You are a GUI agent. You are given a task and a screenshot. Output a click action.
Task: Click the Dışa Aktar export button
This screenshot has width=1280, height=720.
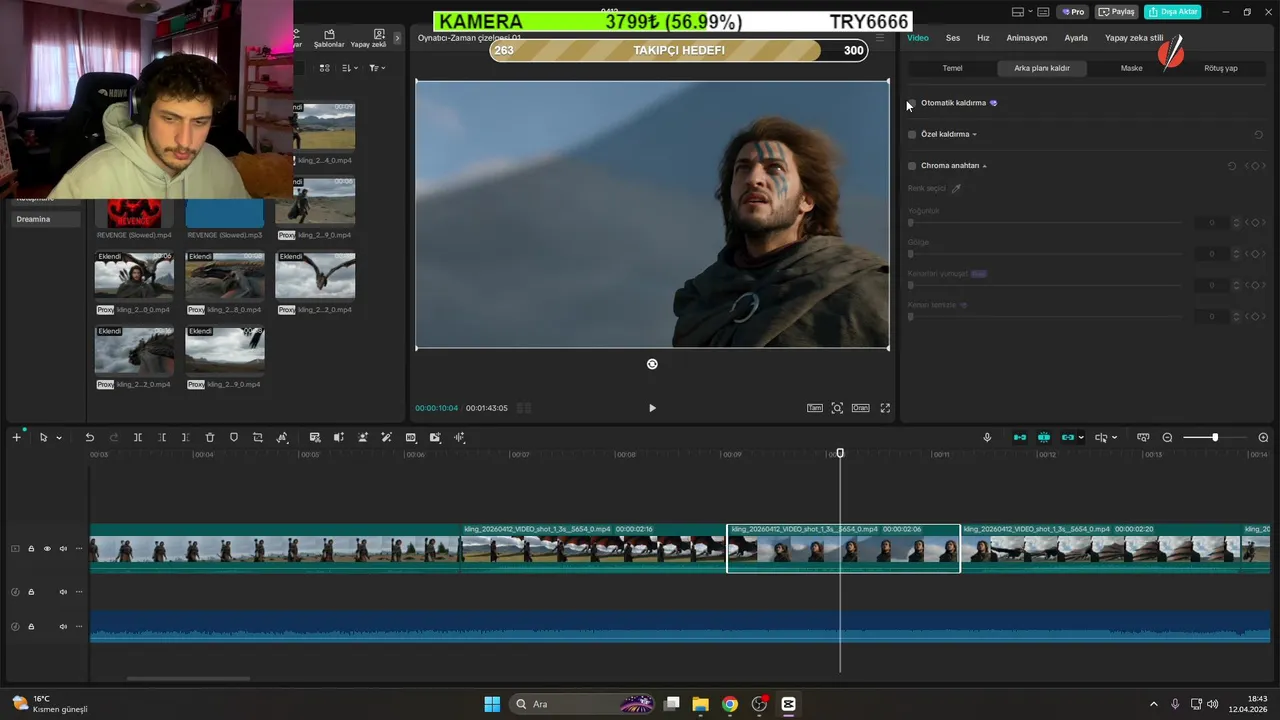click(x=1172, y=12)
